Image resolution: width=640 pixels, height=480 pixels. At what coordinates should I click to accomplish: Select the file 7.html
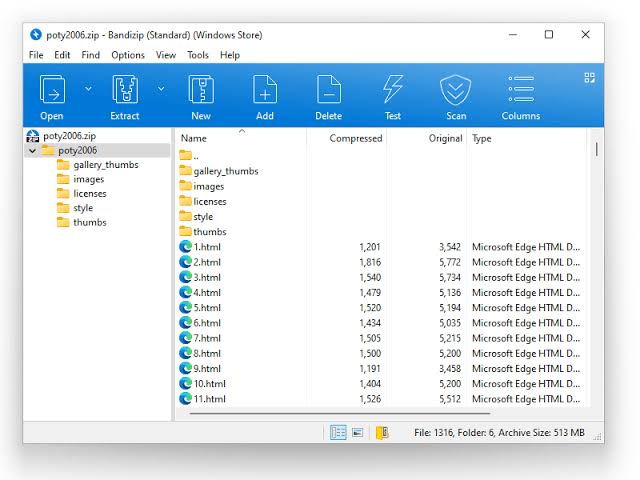tap(207, 338)
